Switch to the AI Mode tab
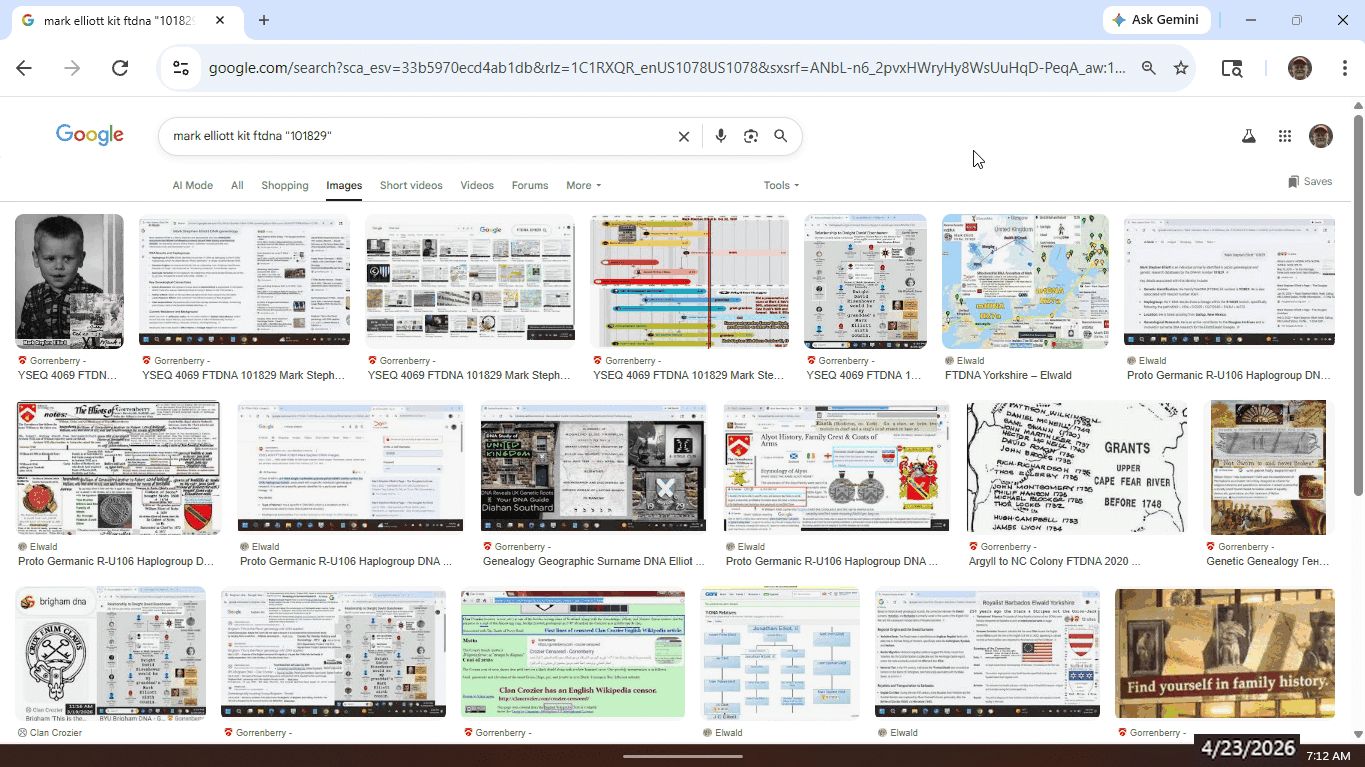Viewport: 1365px width, 767px height. [192, 185]
